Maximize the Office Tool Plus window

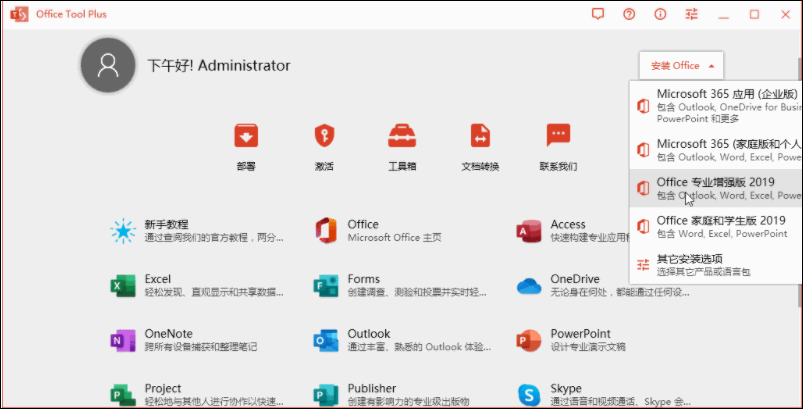point(754,14)
